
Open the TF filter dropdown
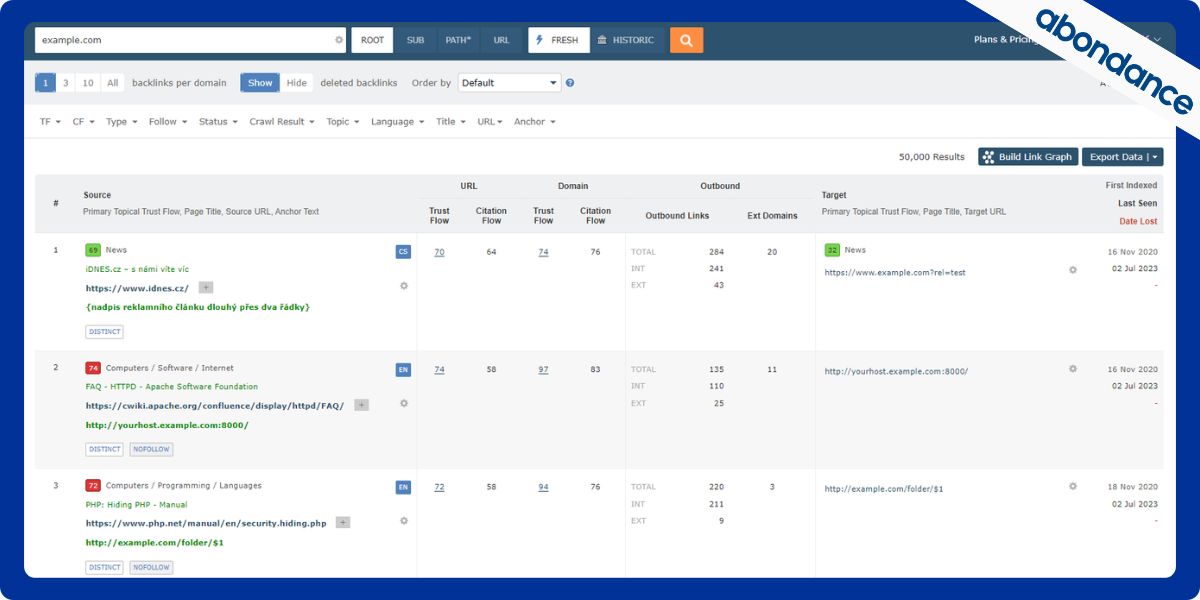[x=49, y=122]
